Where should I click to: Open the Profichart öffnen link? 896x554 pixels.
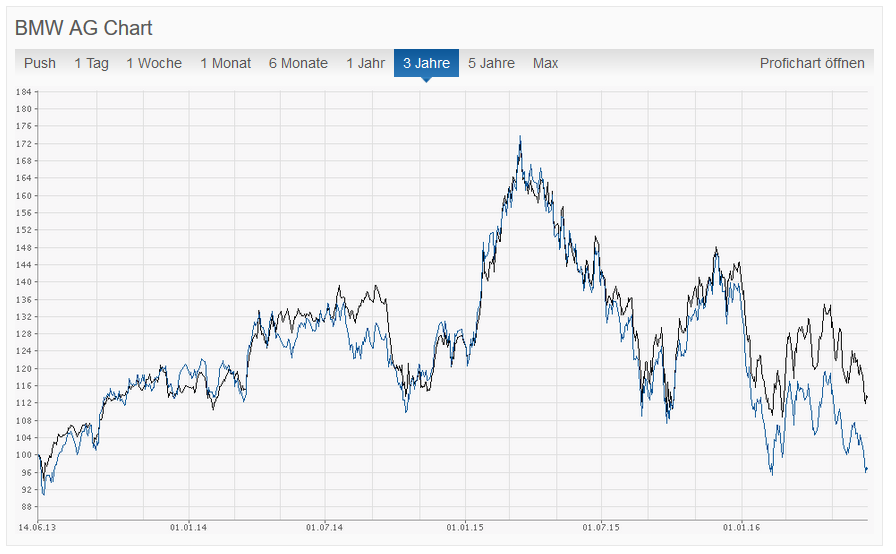(x=812, y=63)
